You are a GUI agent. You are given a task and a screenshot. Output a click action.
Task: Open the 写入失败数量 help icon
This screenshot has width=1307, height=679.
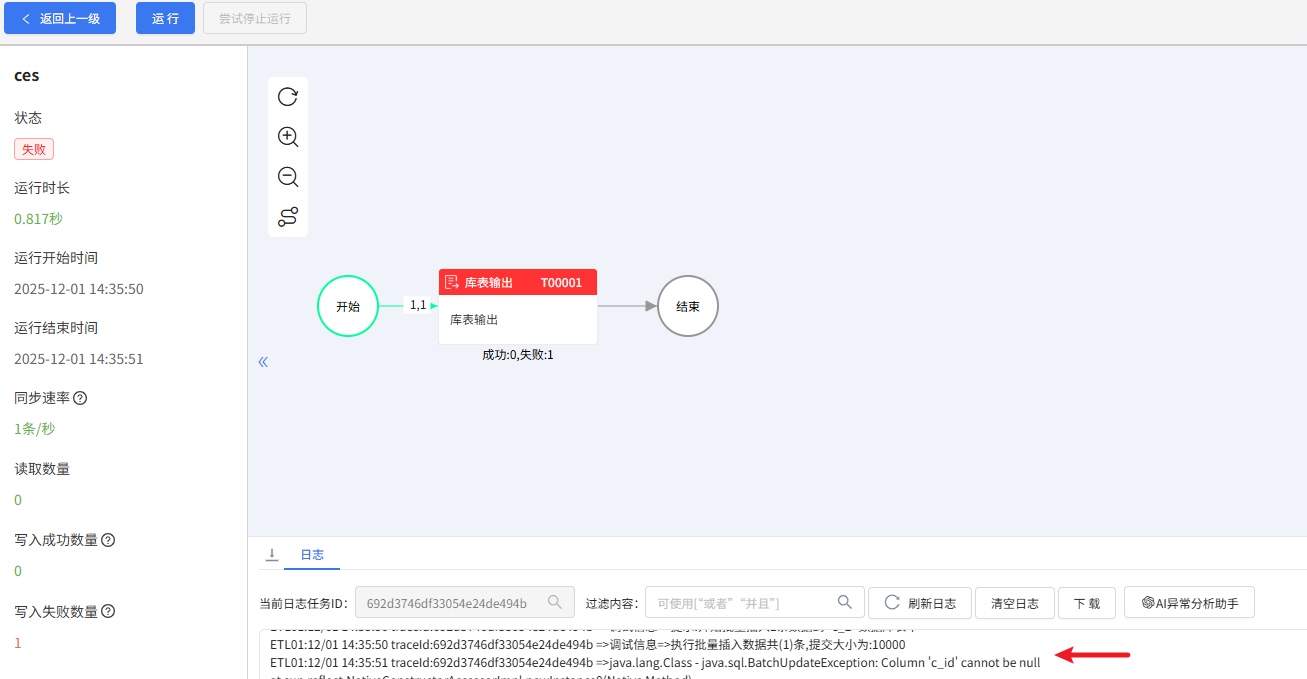(x=106, y=611)
